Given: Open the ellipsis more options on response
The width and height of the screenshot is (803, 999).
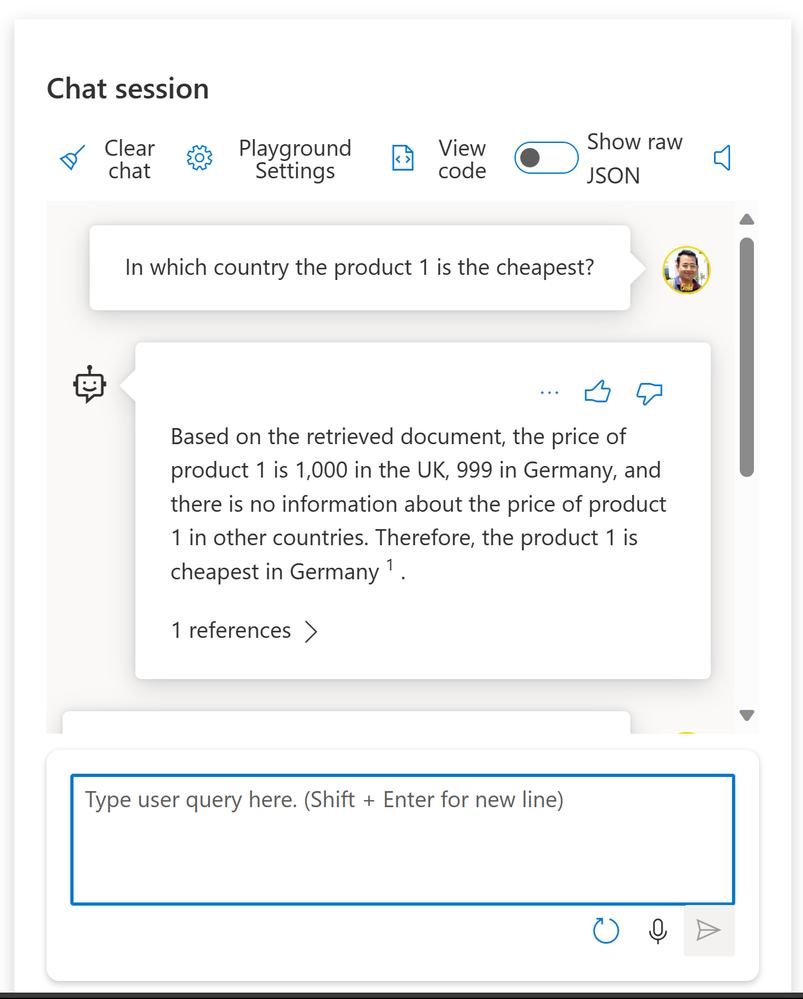Looking at the screenshot, I should [x=549, y=392].
